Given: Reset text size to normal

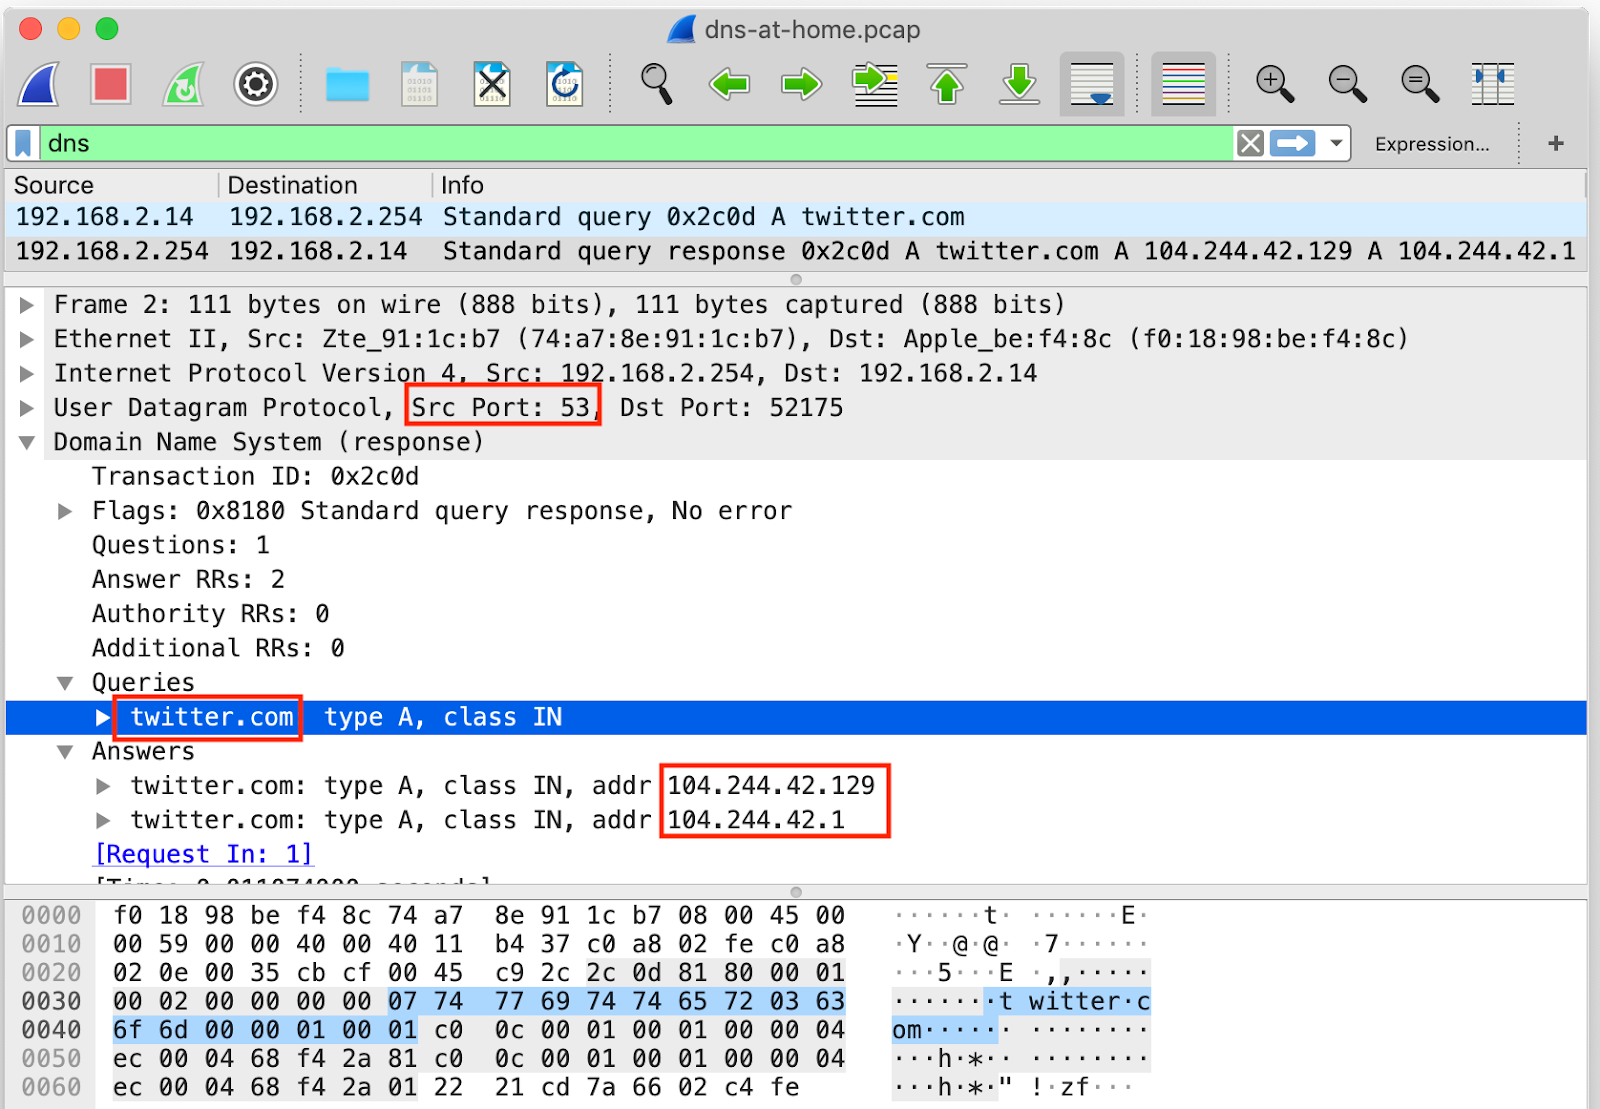Looking at the screenshot, I should [x=1420, y=84].
